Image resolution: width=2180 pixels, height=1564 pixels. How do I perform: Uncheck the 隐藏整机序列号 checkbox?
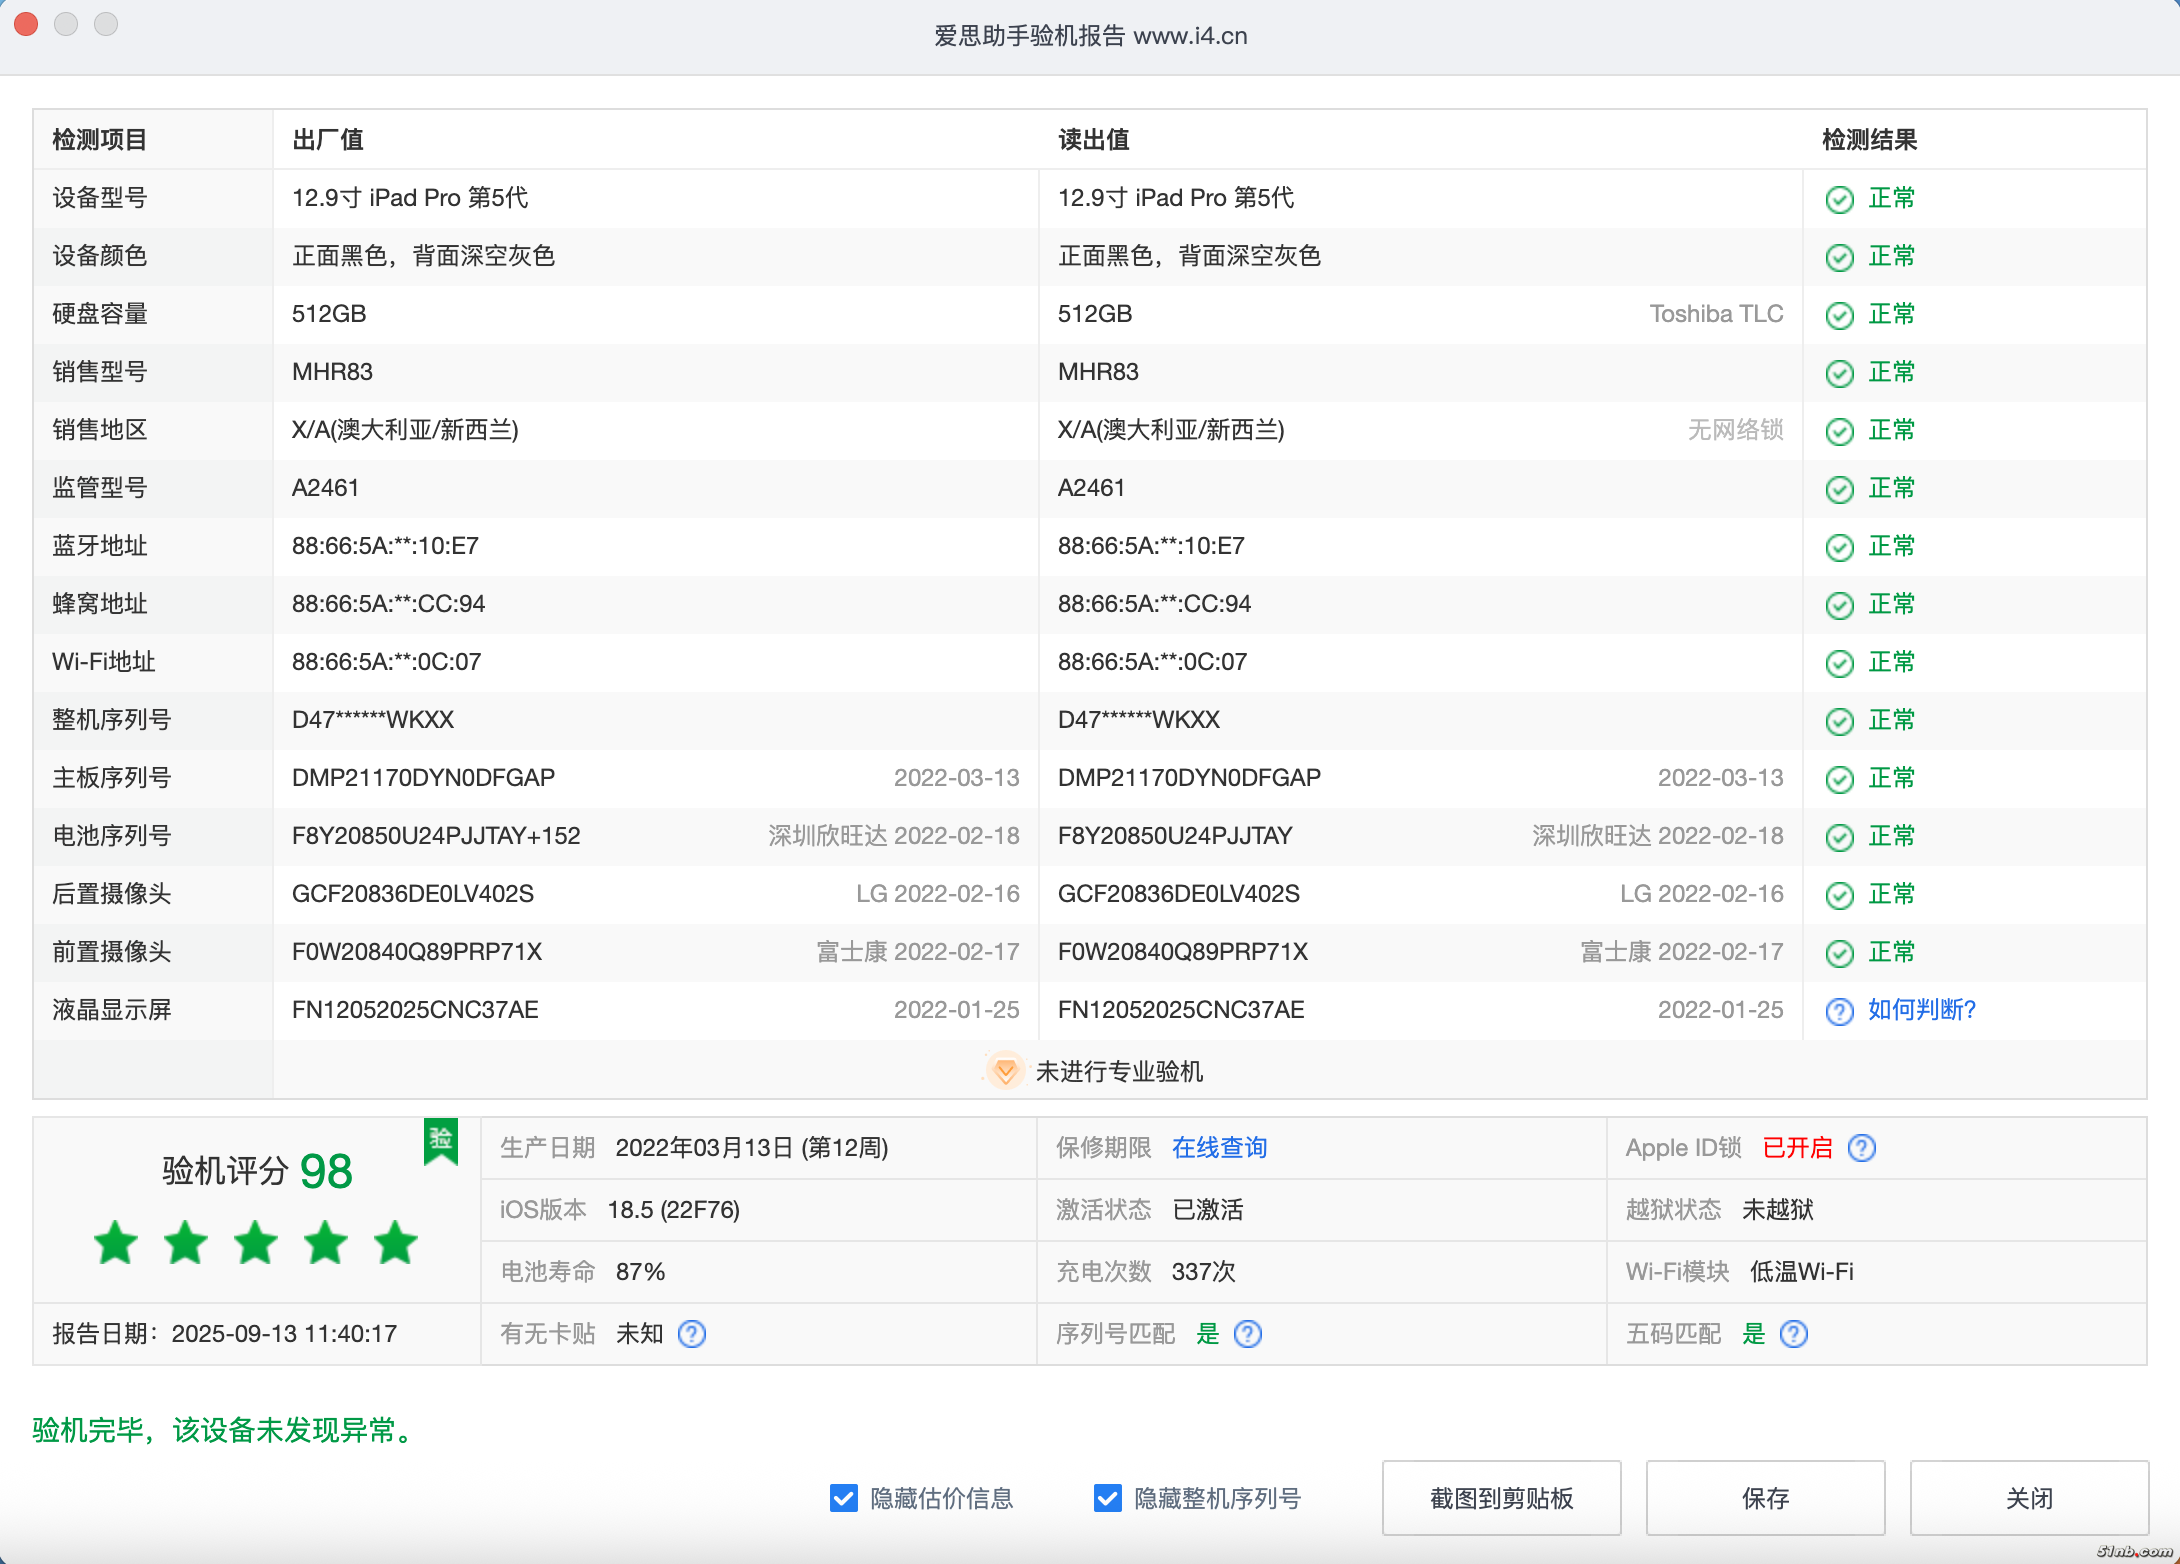(x=1107, y=1498)
